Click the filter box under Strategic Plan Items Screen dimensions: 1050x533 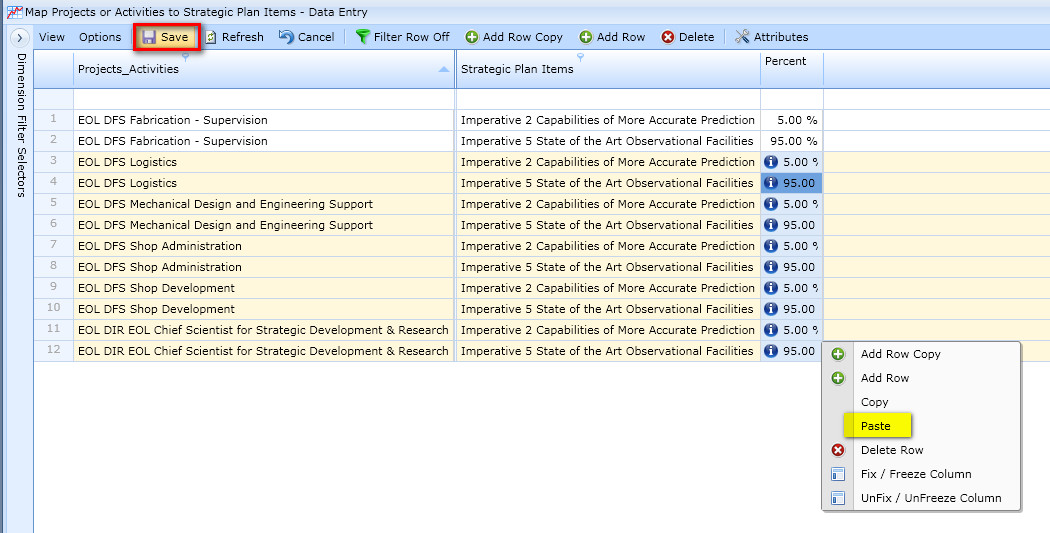coord(608,99)
